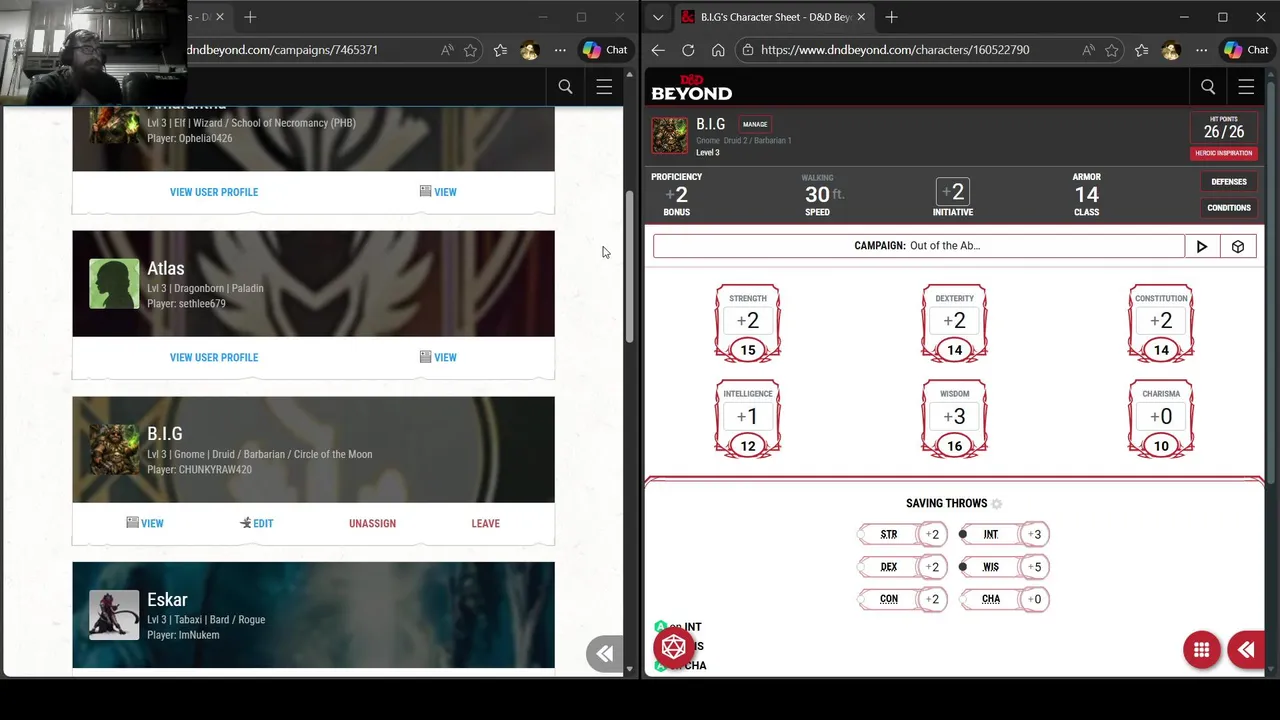1280x720 pixels.
Task: Open the grid navigation menu on character sheet
Action: 1202,650
